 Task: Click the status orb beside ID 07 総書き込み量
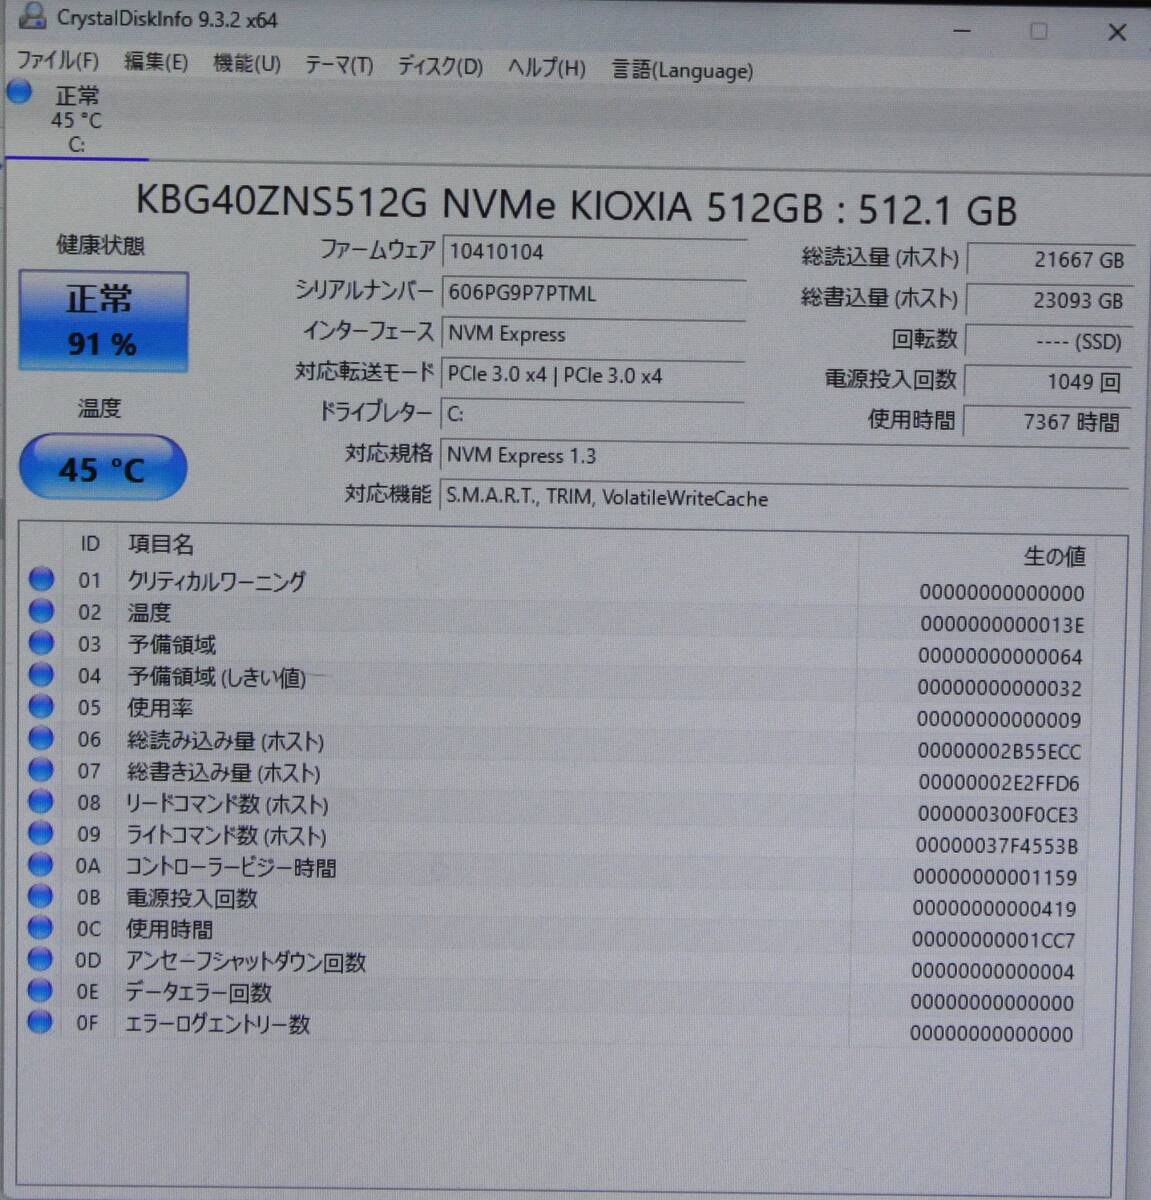(41, 771)
